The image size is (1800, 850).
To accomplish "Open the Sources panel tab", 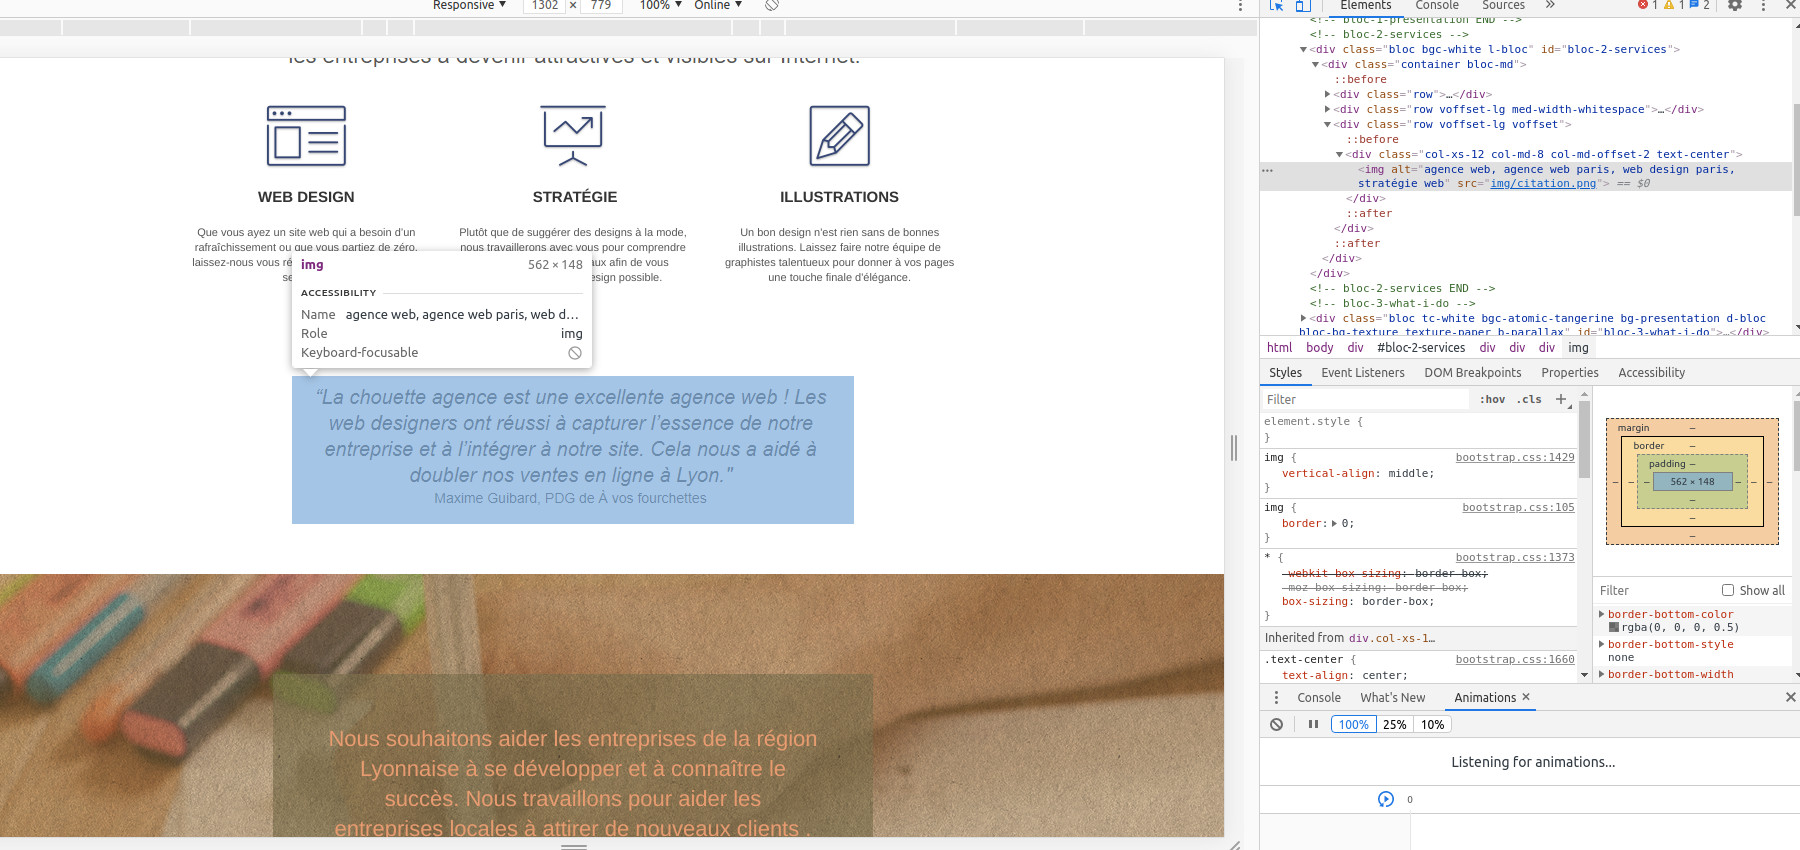I will coord(1503,5).
